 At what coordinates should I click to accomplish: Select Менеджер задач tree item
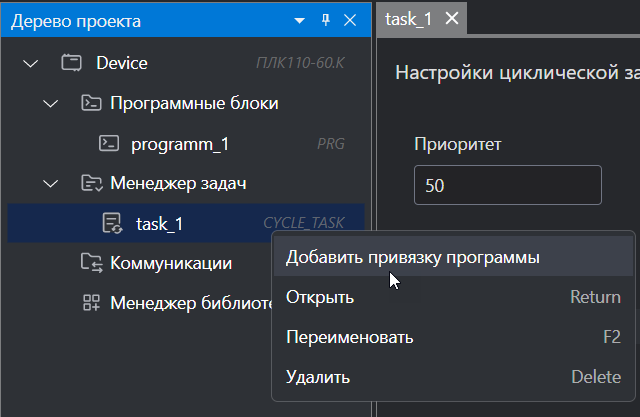point(178,183)
